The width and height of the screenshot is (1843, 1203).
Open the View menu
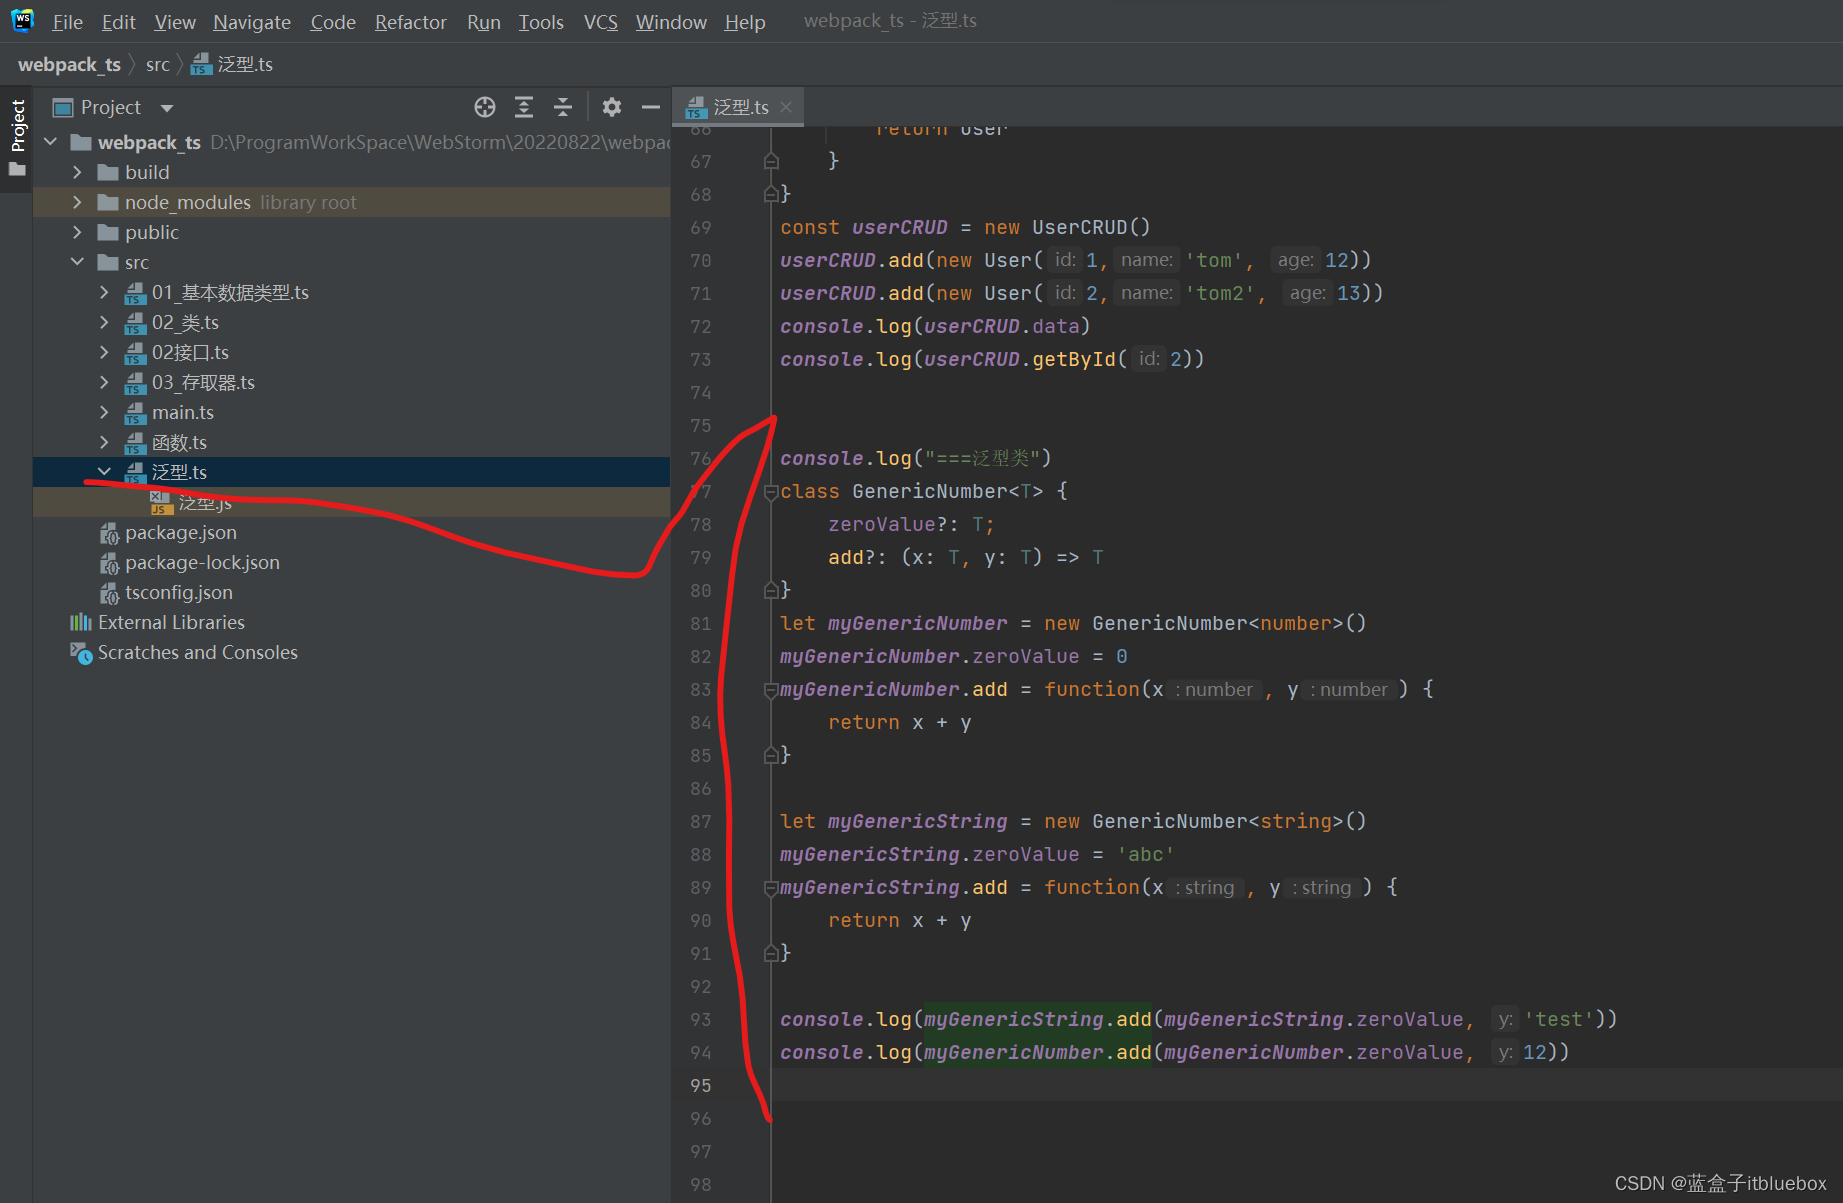pyautogui.click(x=175, y=21)
